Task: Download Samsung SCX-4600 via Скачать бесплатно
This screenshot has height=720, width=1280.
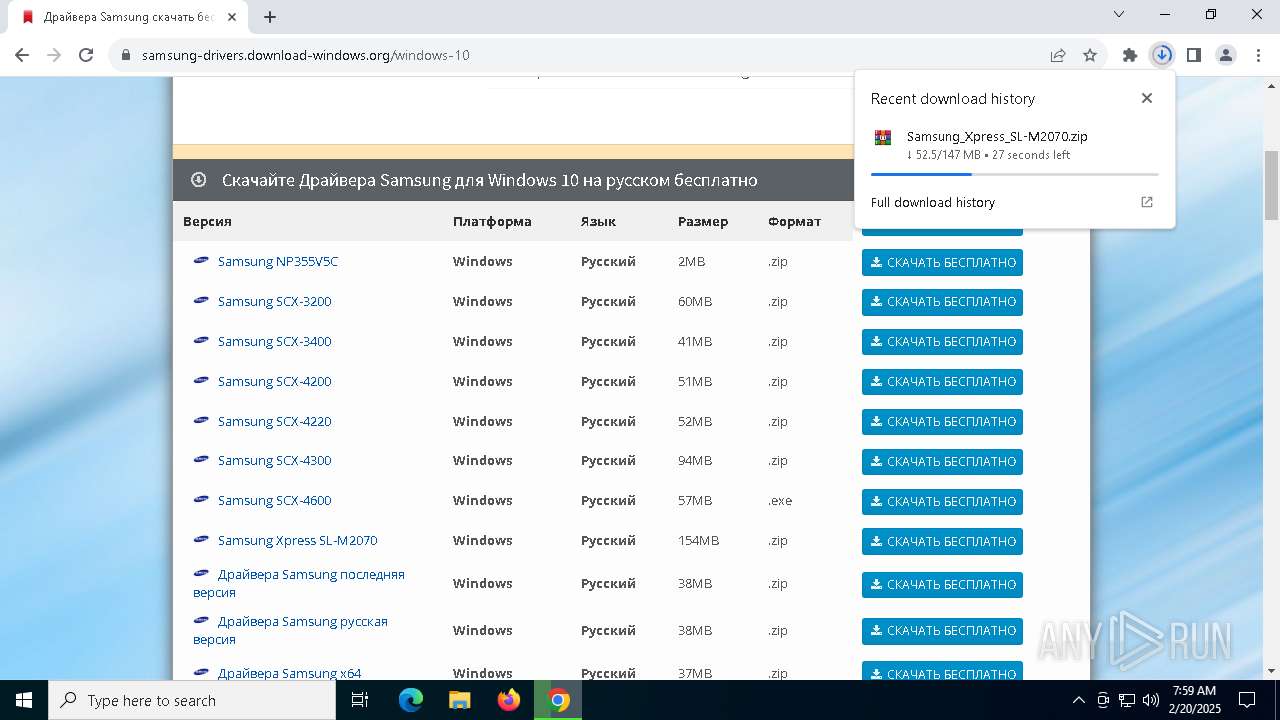Action: [x=942, y=502]
